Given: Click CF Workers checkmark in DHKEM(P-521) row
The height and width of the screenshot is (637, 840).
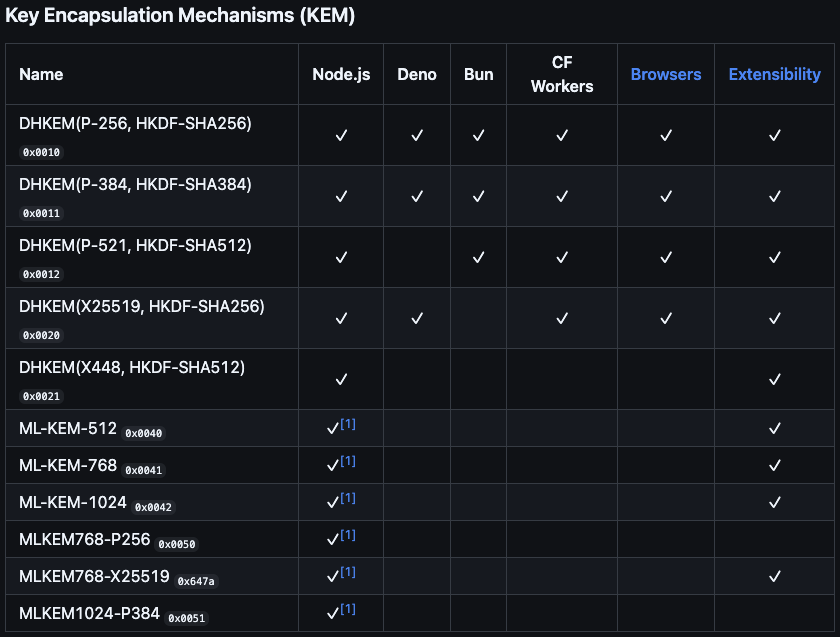Looking at the screenshot, I should (562, 258).
